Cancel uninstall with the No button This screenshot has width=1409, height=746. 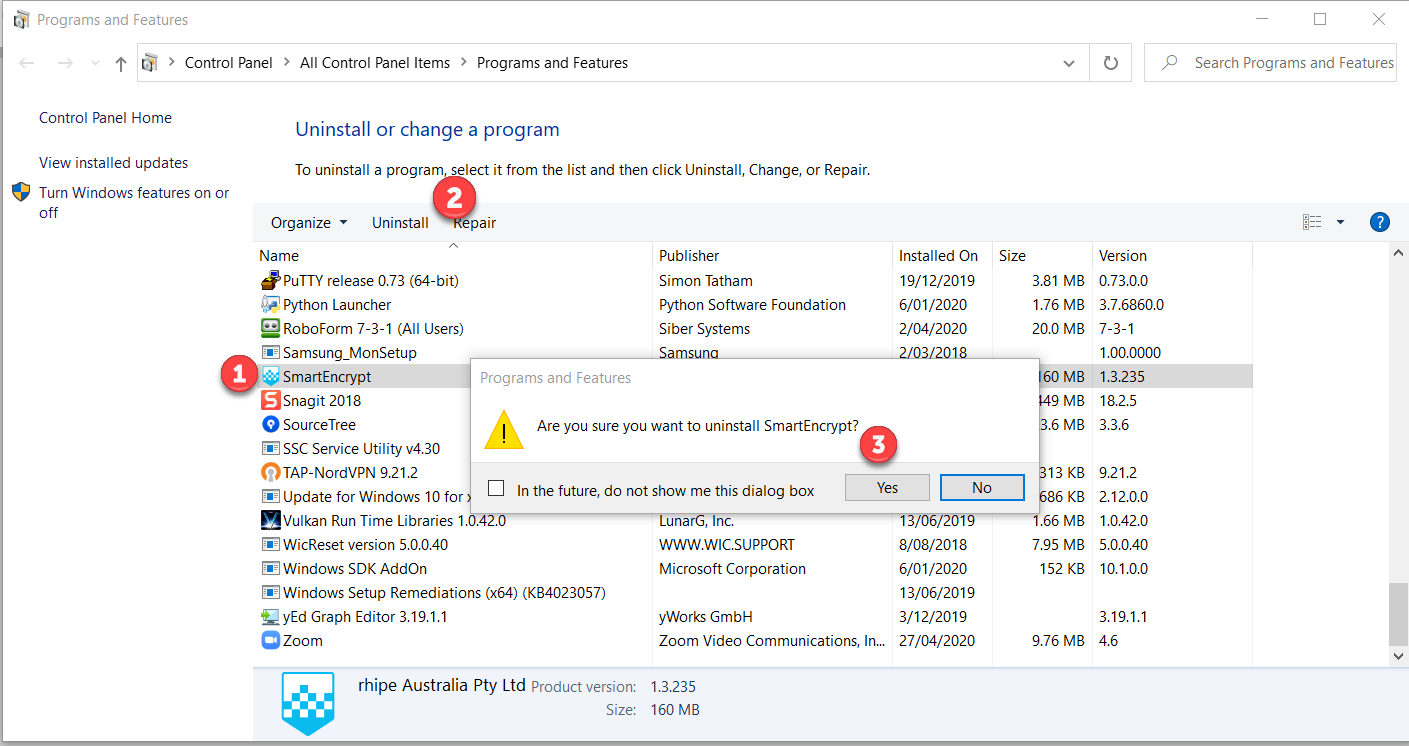982,488
